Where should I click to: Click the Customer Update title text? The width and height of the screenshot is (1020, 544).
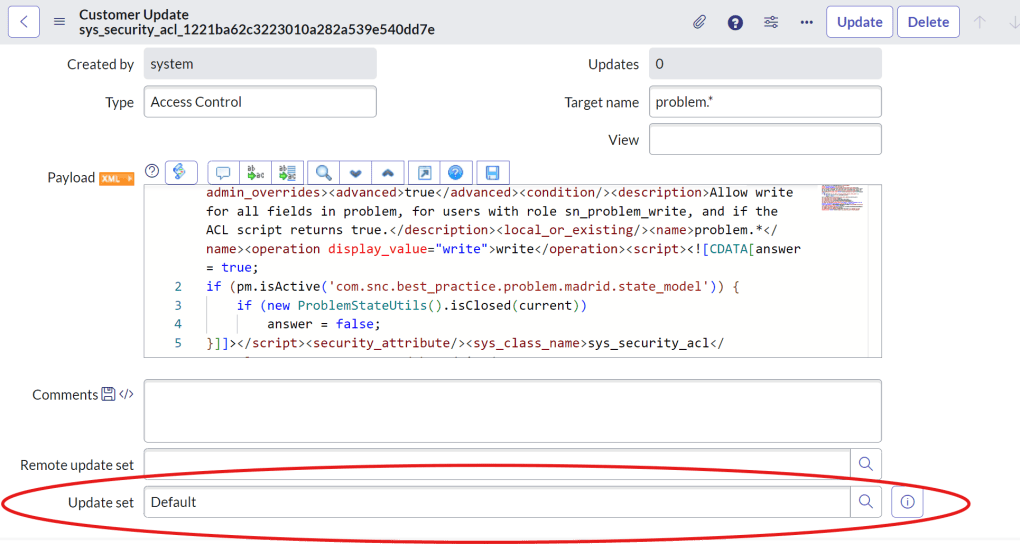(x=134, y=14)
